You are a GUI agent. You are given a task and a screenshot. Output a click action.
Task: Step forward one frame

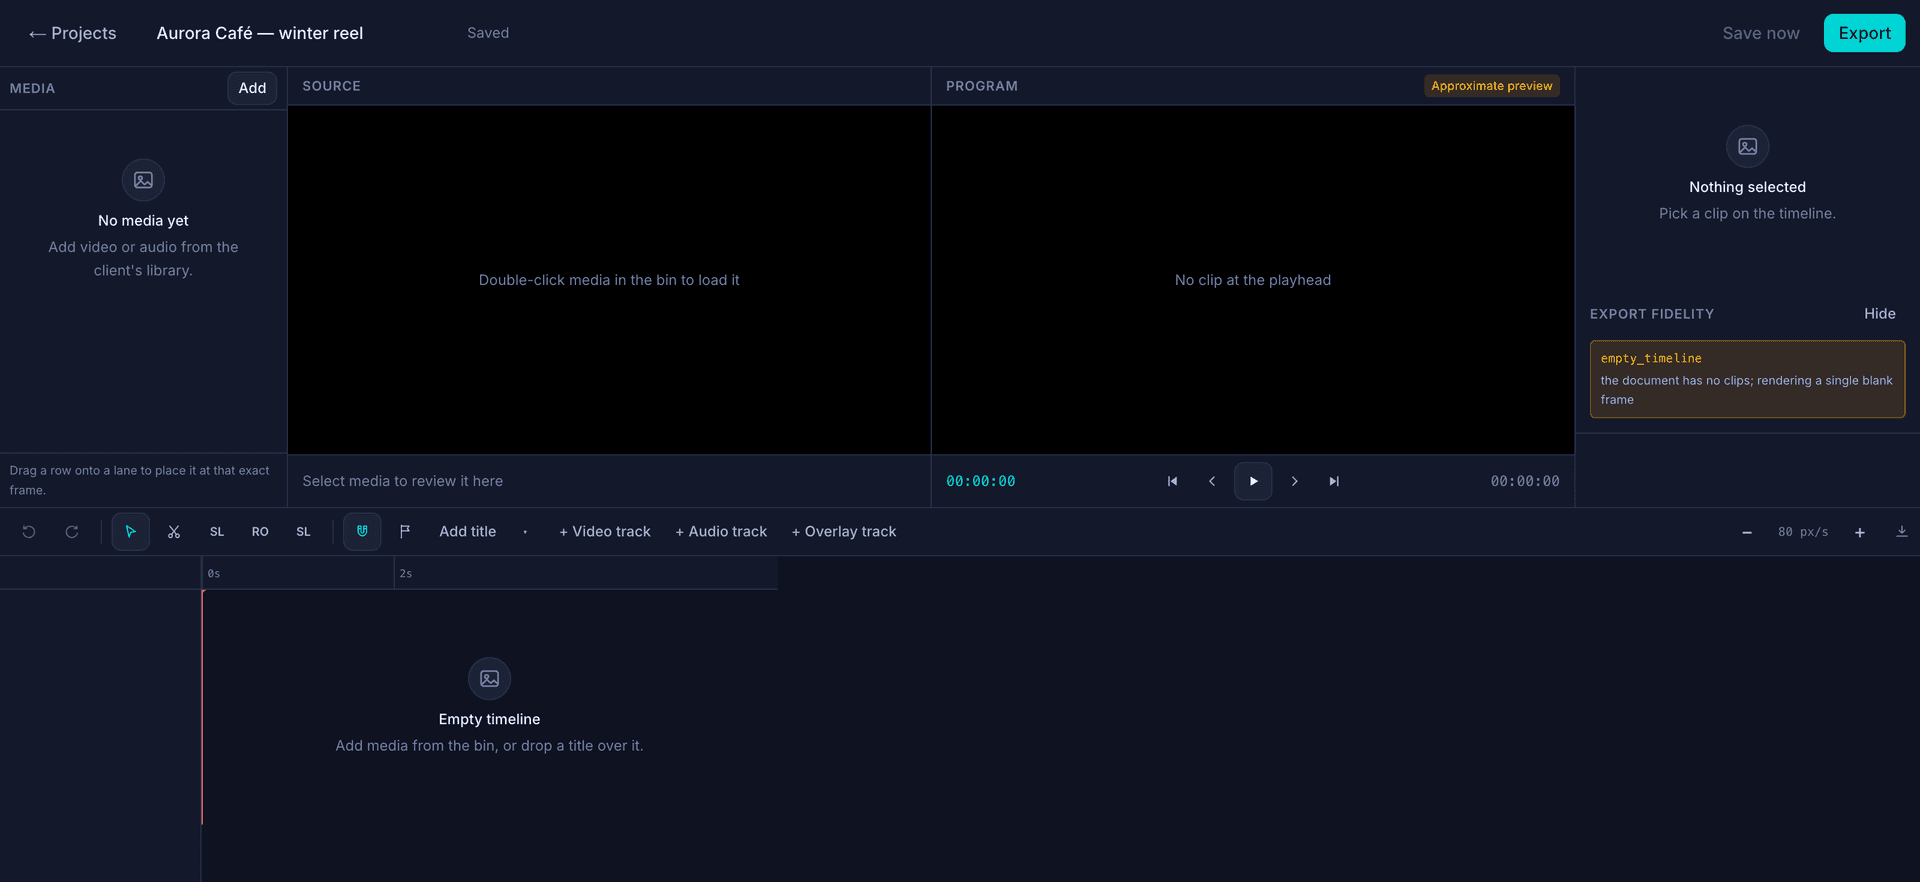pyautogui.click(x=1294, y=481)
